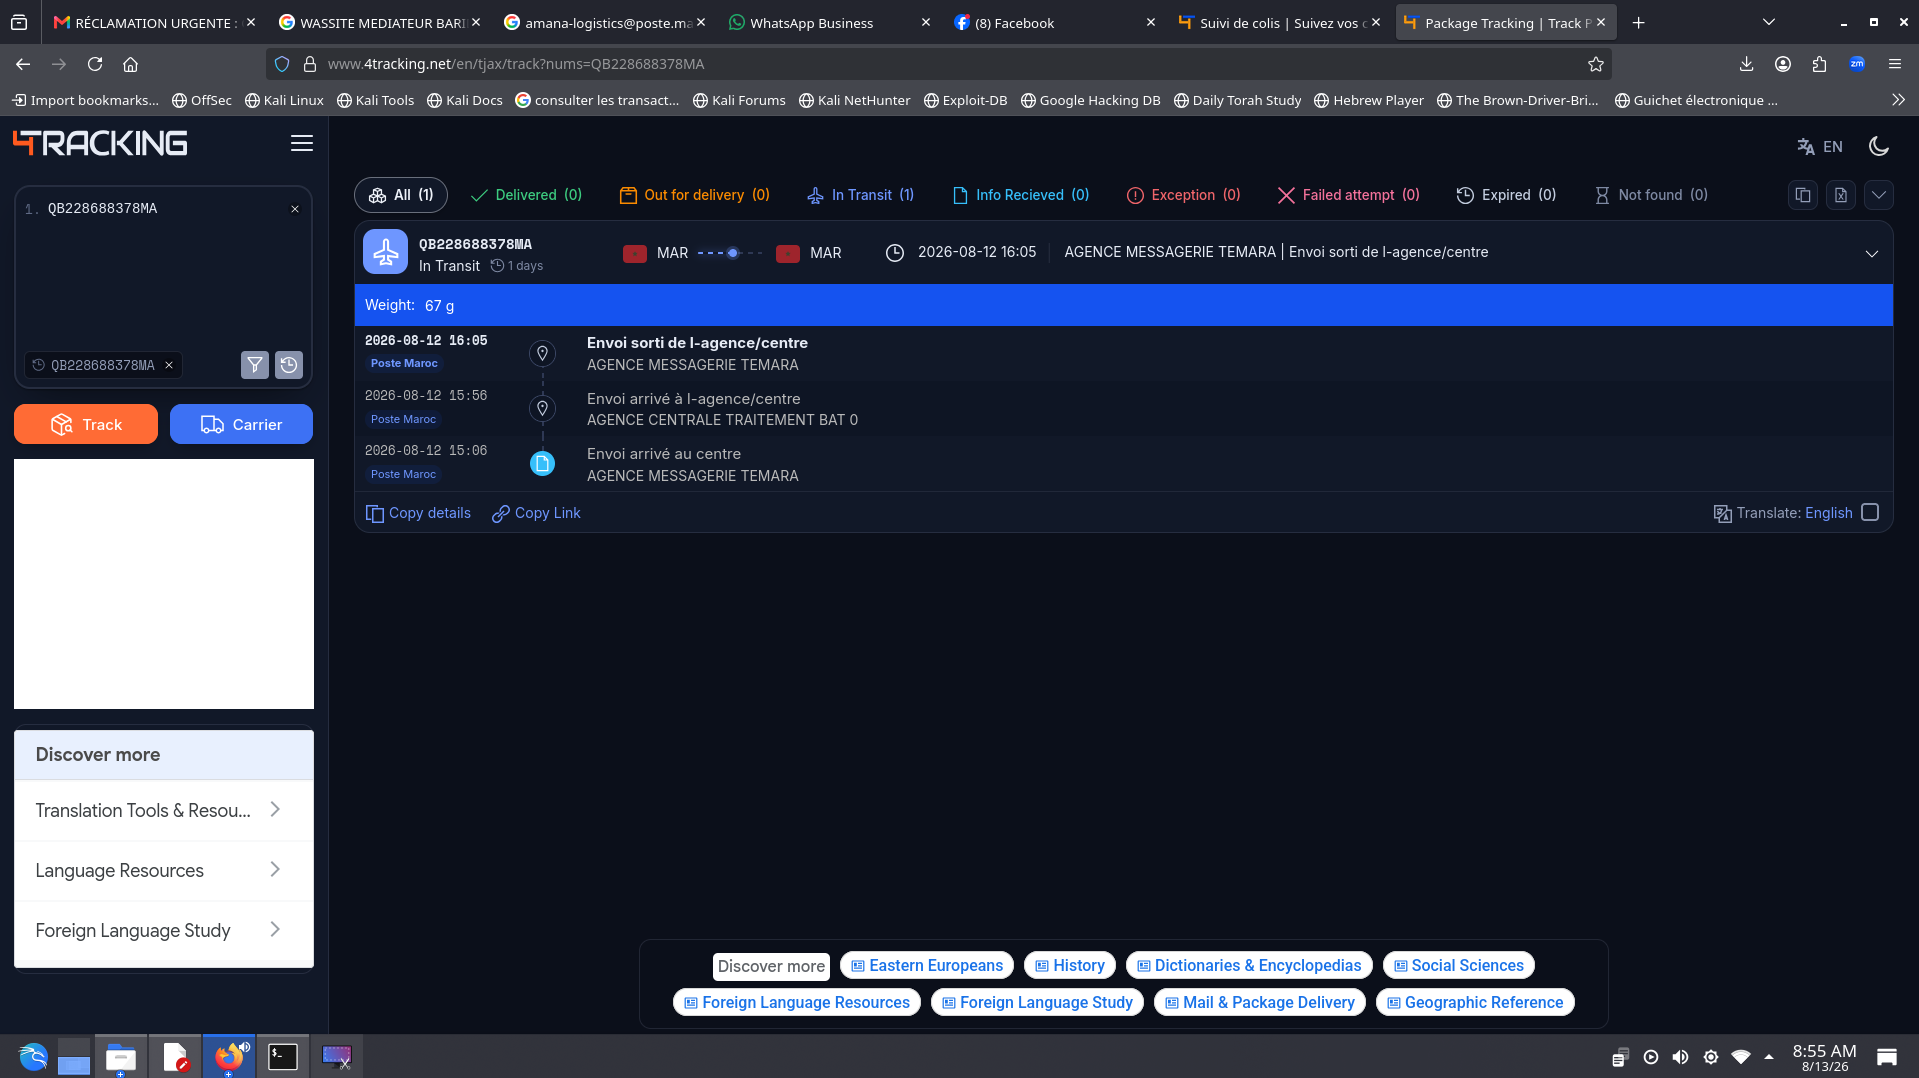This screenshot has width=1919, height=1078.
Task: Open the Eastern Europeans link
Action: (x=927, y=965)
